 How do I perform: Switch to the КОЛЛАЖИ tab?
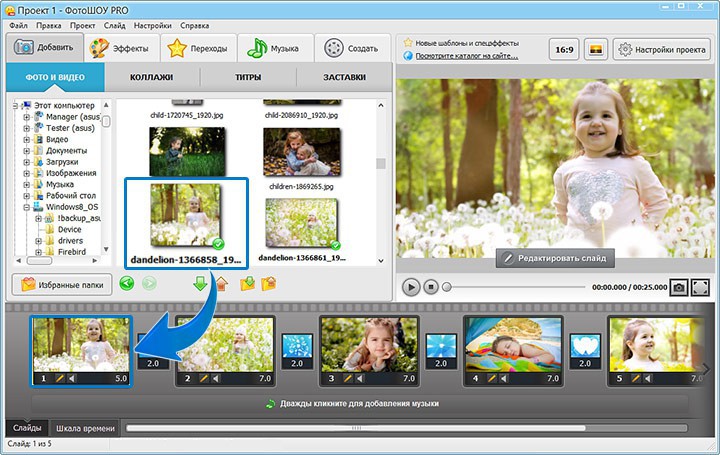152,77
